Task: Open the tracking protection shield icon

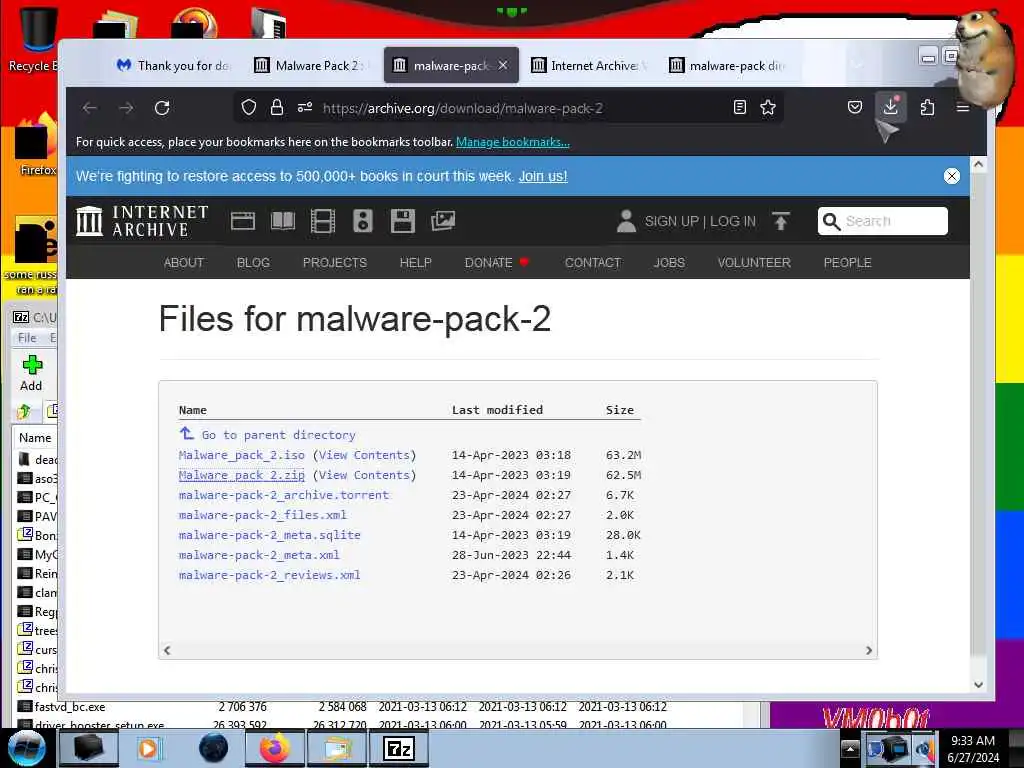Action: tap(249, 108)
